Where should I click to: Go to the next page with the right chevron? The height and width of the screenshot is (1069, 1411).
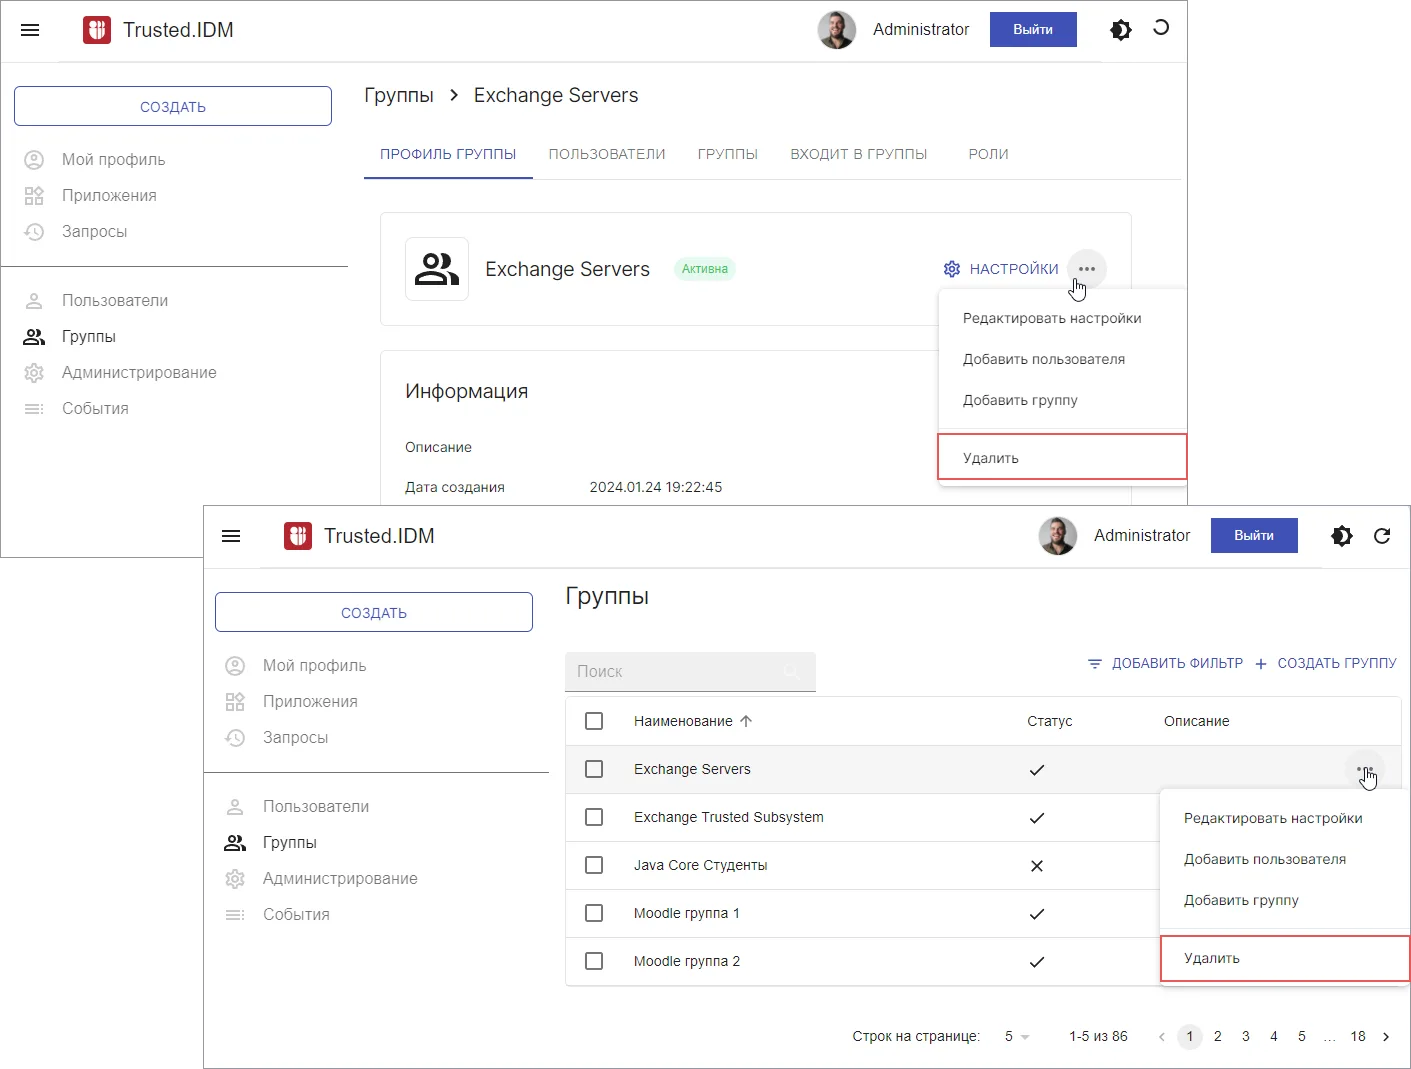click(x=1386, y=1037)
